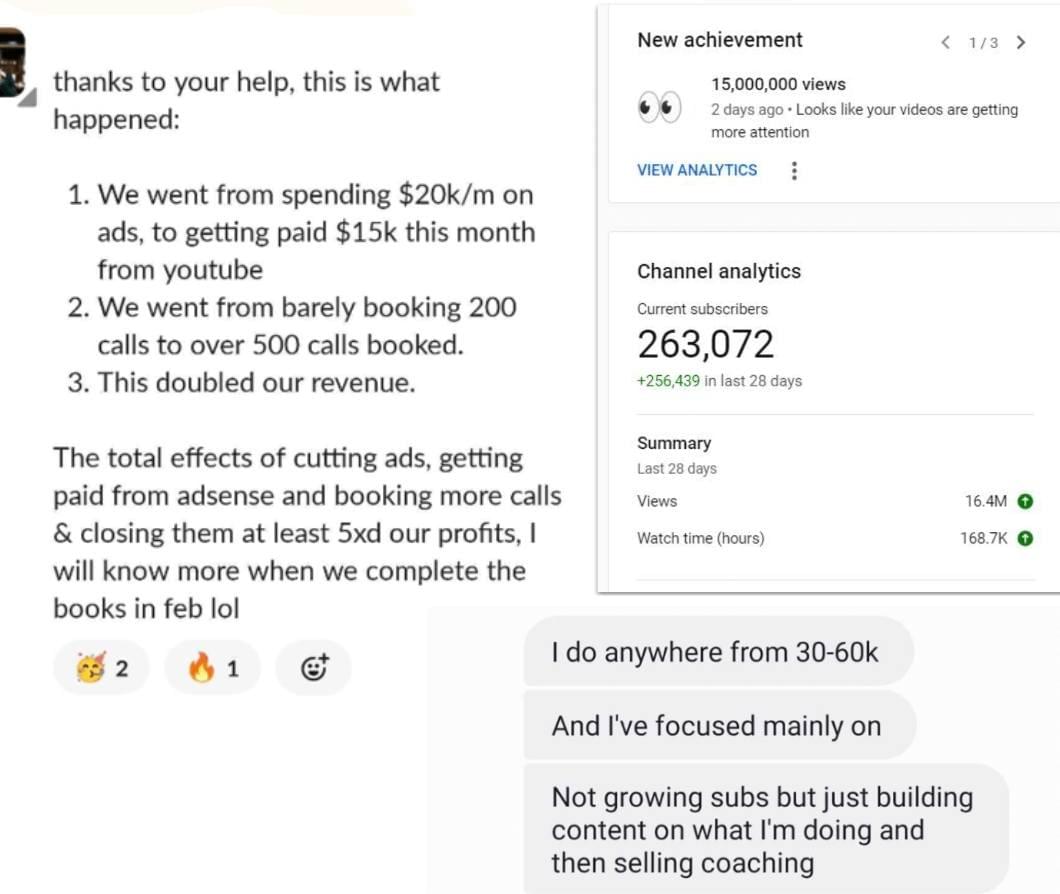The image size is (1060, 894).
Task: Select the "I do anywhere from 30-60k" bubble
Action: (x=715, y=653)
